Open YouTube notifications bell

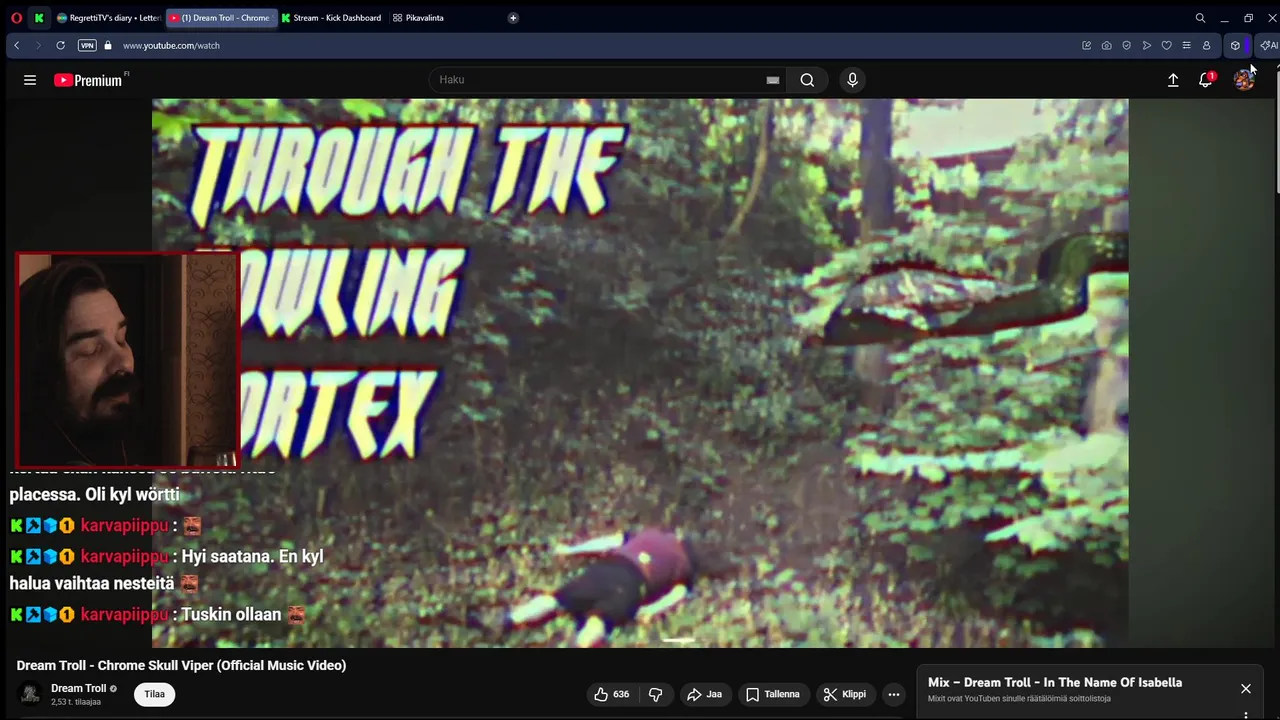pyautogui.click(x=1206, y=80)
